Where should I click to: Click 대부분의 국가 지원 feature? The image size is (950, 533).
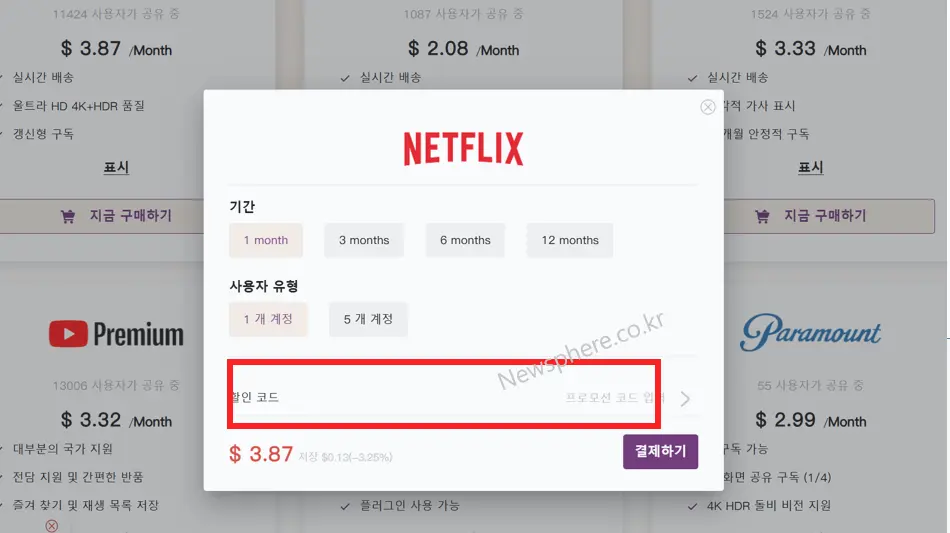[63, 449]
